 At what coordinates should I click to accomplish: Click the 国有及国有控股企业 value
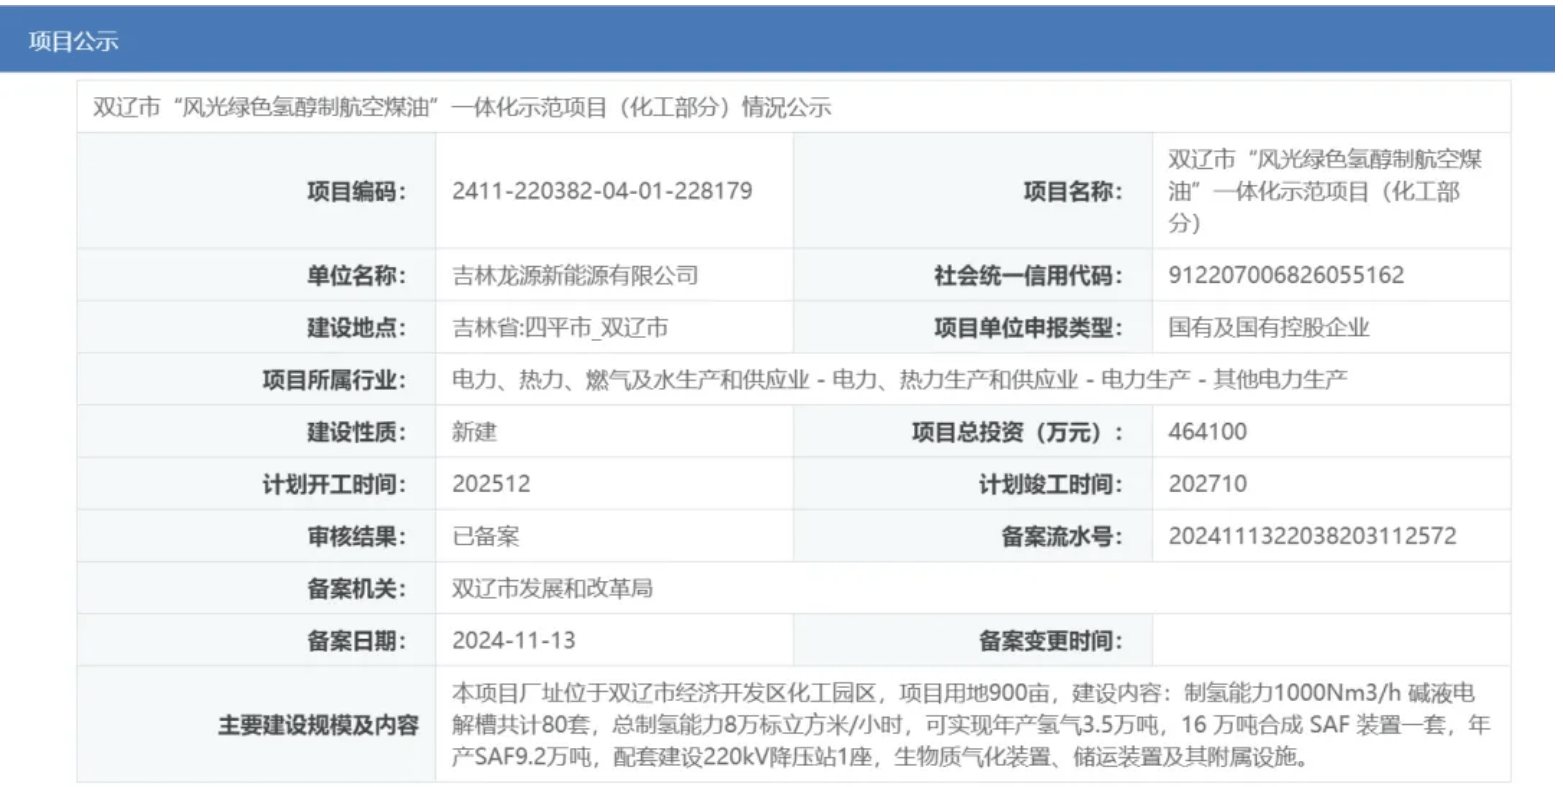[1268, 328]
